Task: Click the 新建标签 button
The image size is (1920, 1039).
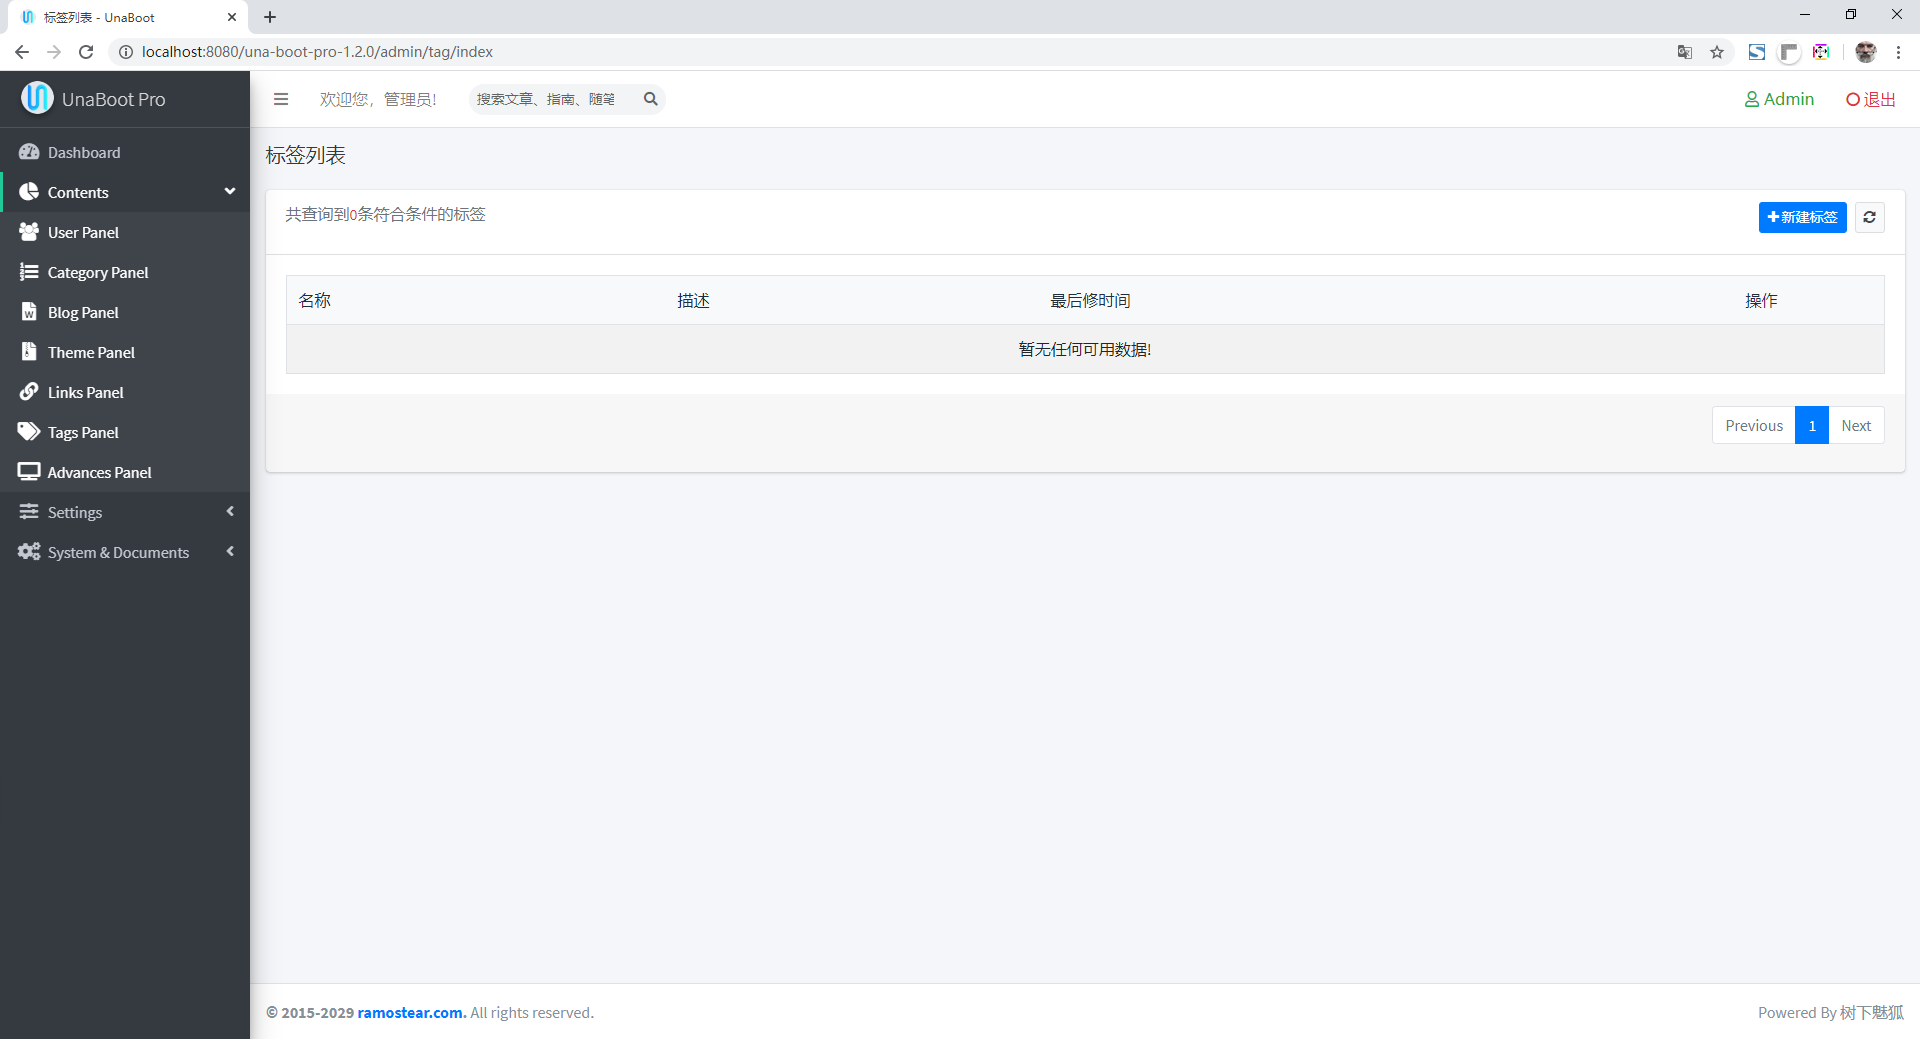Action: tap(1802, 217)
